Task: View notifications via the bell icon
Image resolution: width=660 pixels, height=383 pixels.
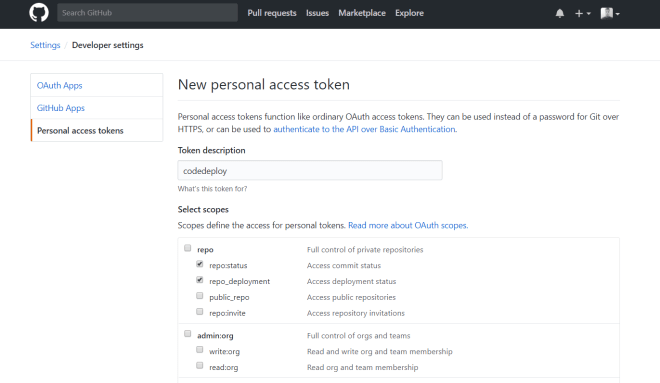Action: 559,13
